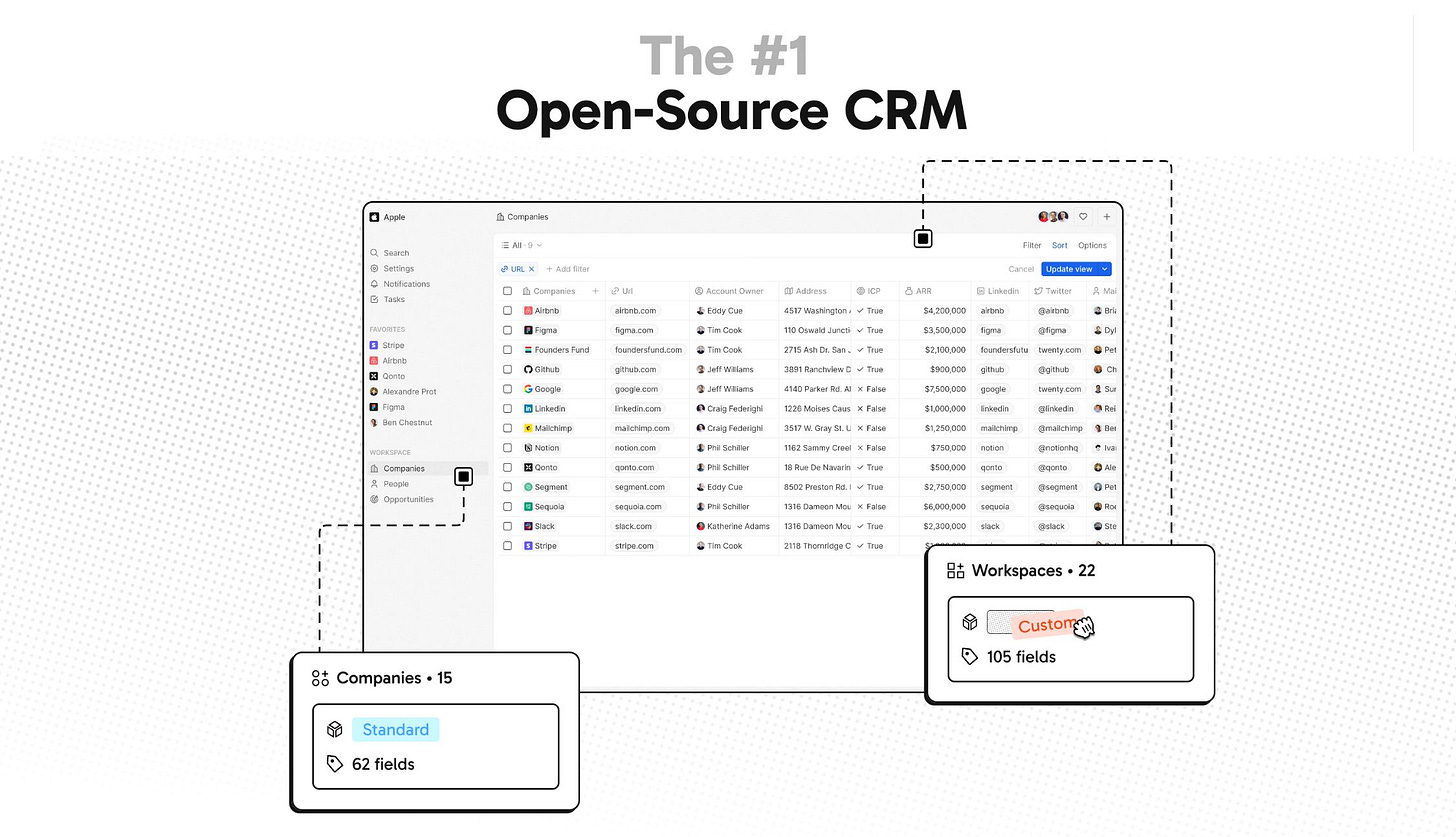
Task: Open the Airbnb company chip in table
Action: pyautogui.click(x=542, y=311)
